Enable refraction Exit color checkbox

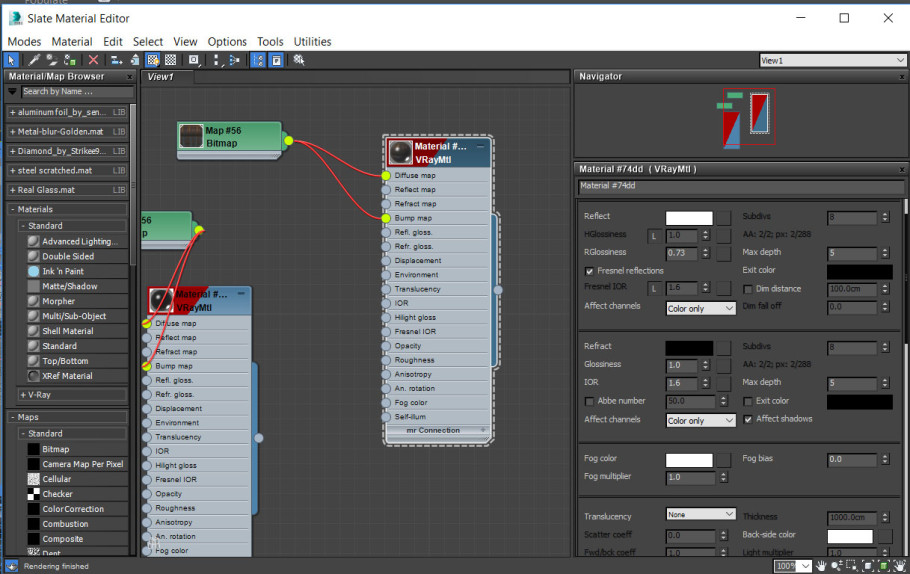tap(748, 401)
